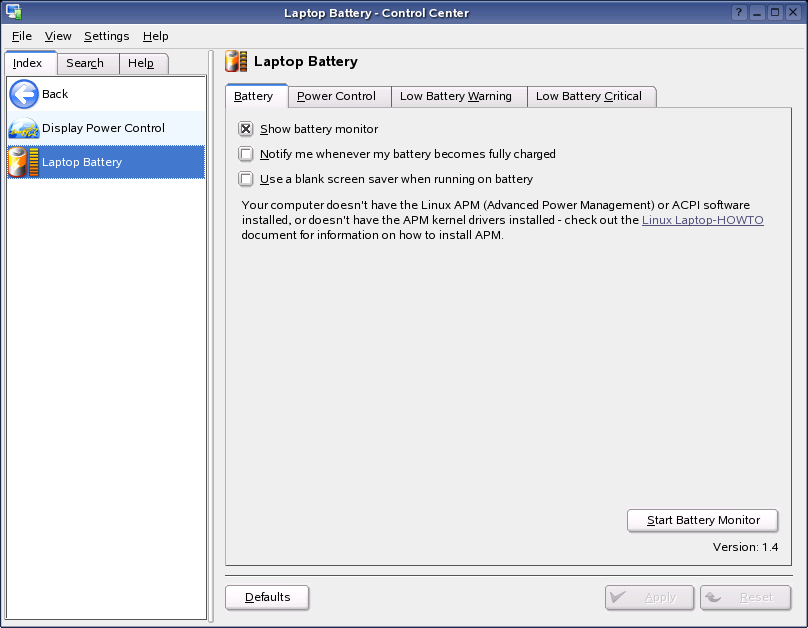The width and height of the screenshot is (808, 628).
Task: Maximize the Control Center window
Action: (775, 12)
